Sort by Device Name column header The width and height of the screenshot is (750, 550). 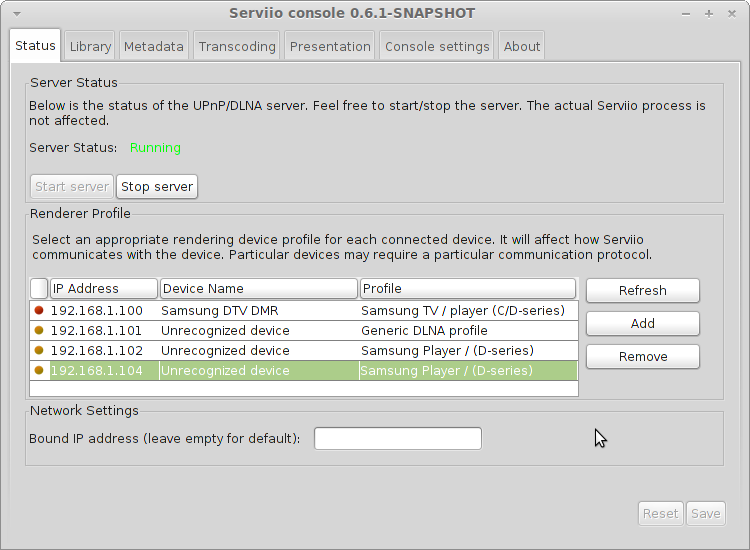tap(259, 288)
